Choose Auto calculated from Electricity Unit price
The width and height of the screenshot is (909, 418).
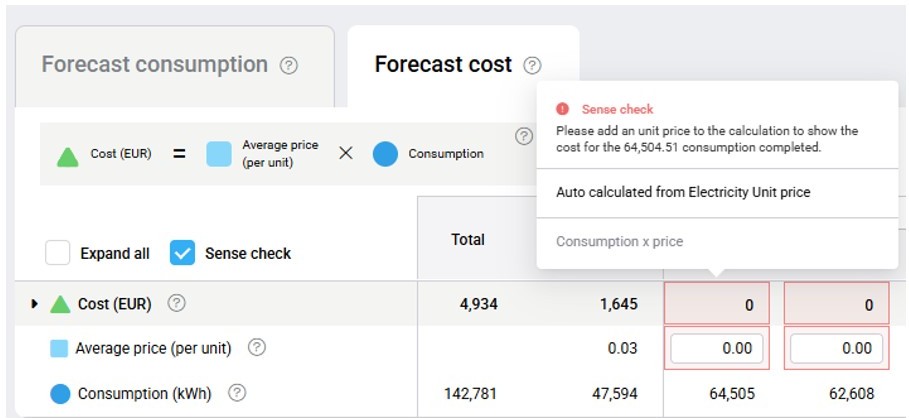tap(683, 192)
